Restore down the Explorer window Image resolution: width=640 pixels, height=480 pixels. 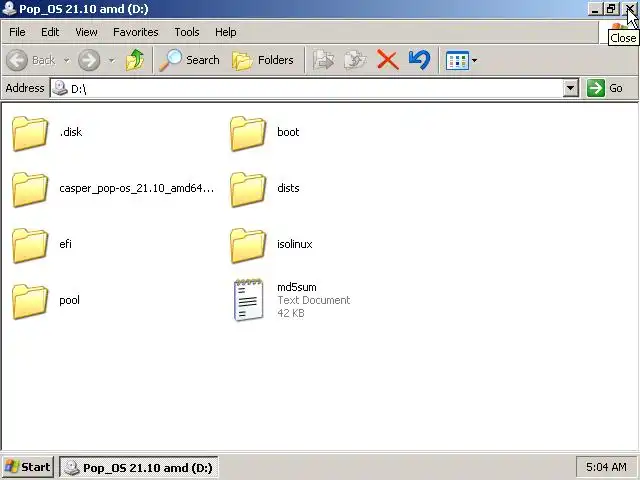(611, 9)
